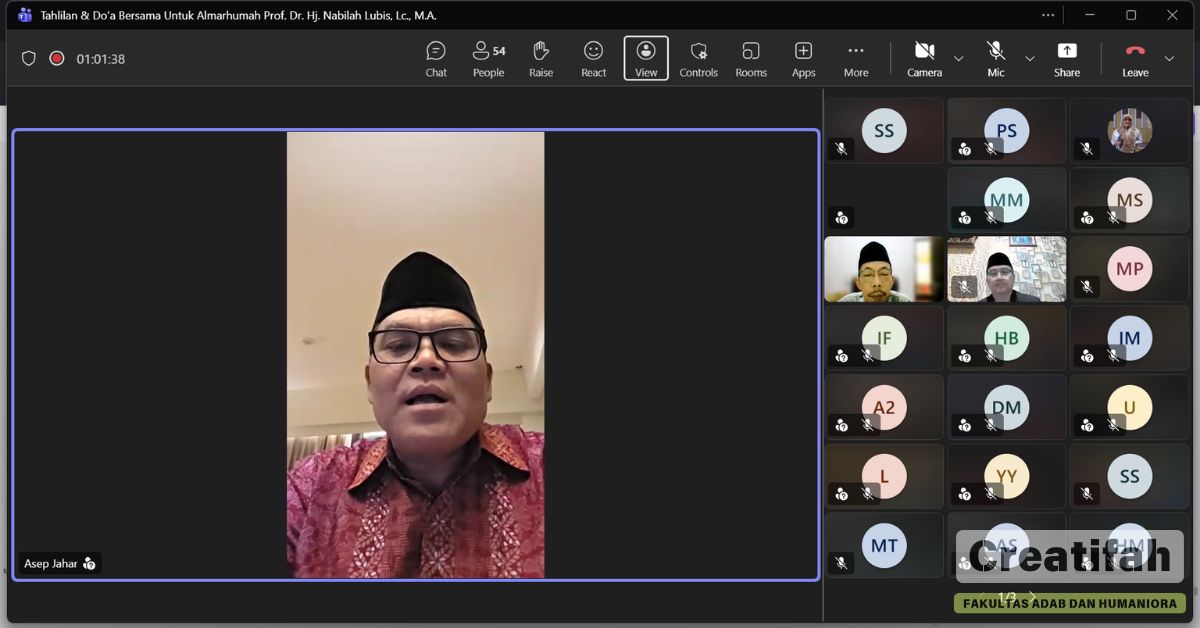Open breakout Rooms
Screen dimensions: 1200x628
[x=751, y=58]
